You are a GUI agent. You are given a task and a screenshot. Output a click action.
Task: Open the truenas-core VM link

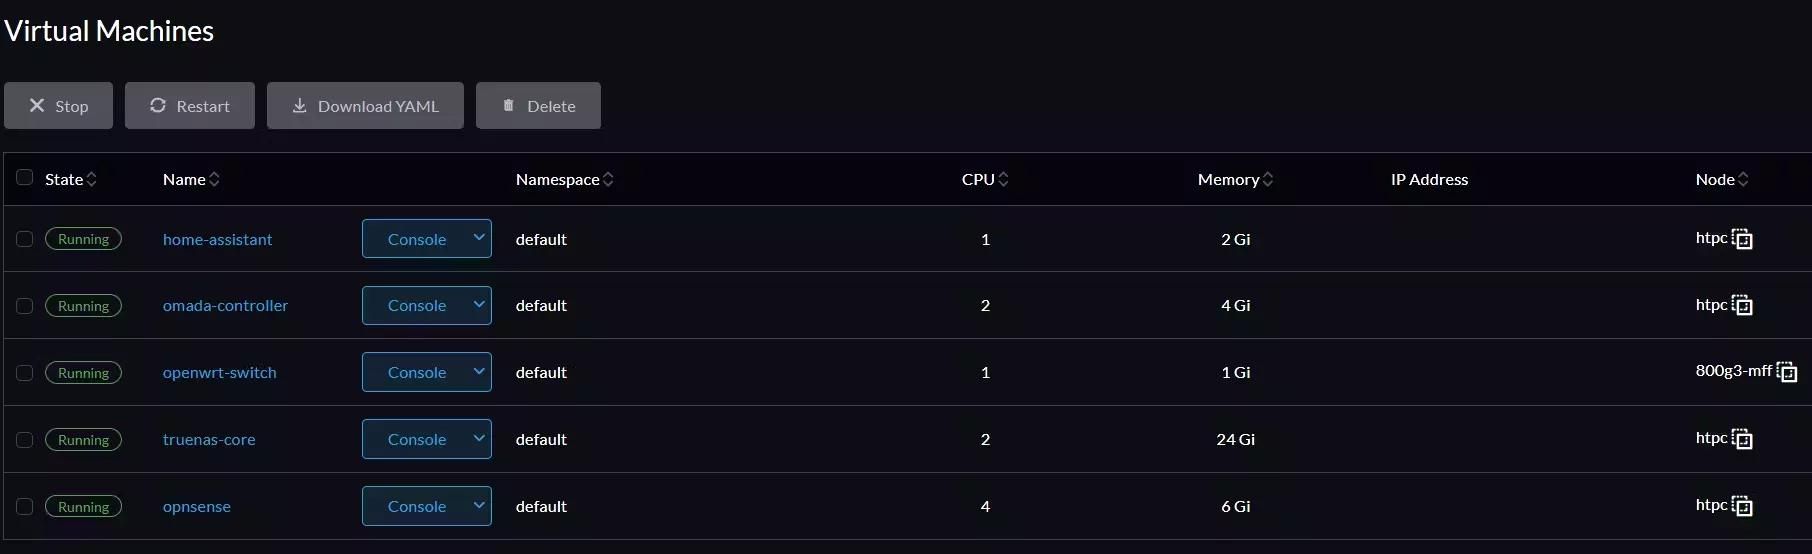tap(209, 439)
